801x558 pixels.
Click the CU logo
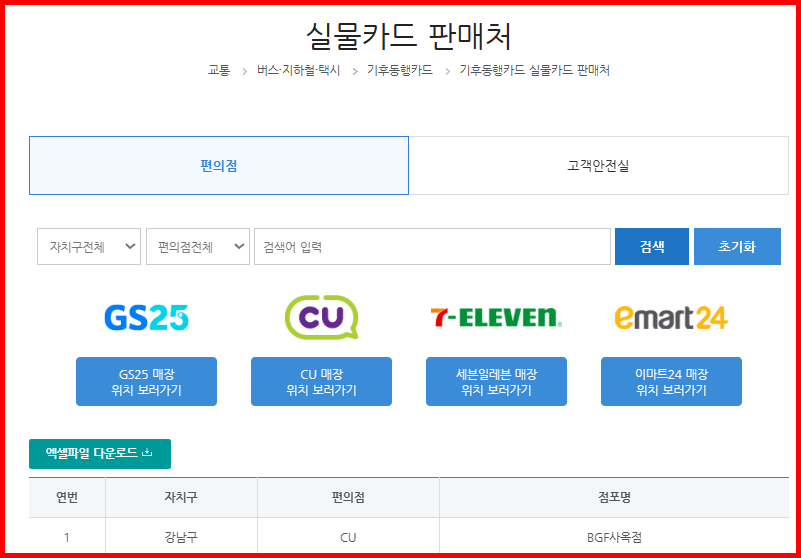point(321,317)
